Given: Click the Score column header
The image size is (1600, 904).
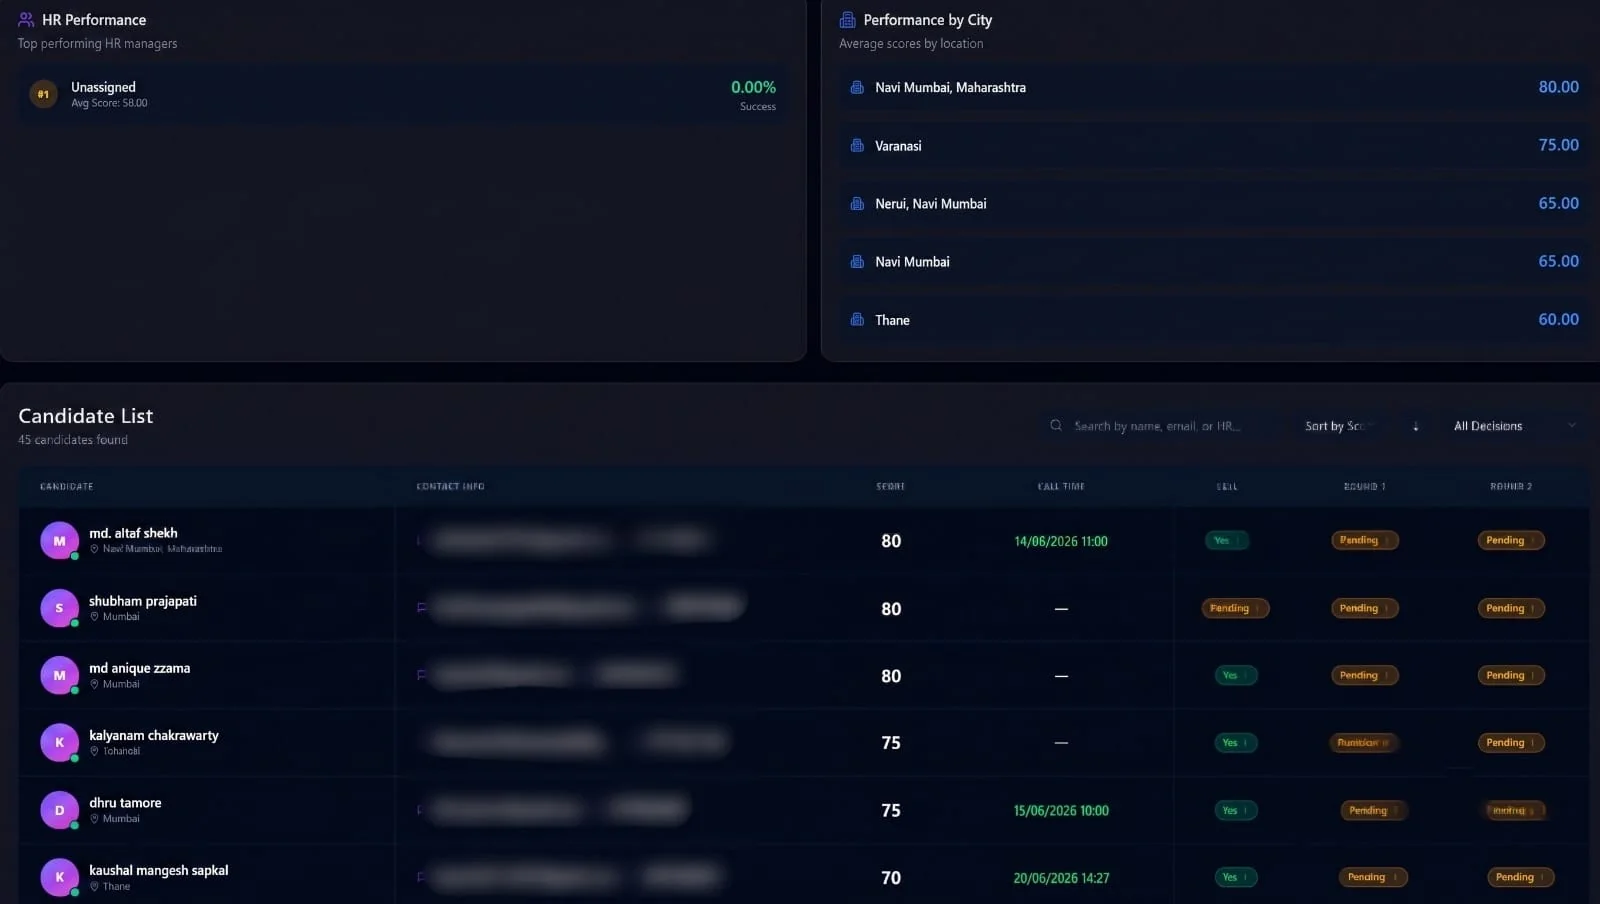Looking at the screenshot, I should coord(890,486).
